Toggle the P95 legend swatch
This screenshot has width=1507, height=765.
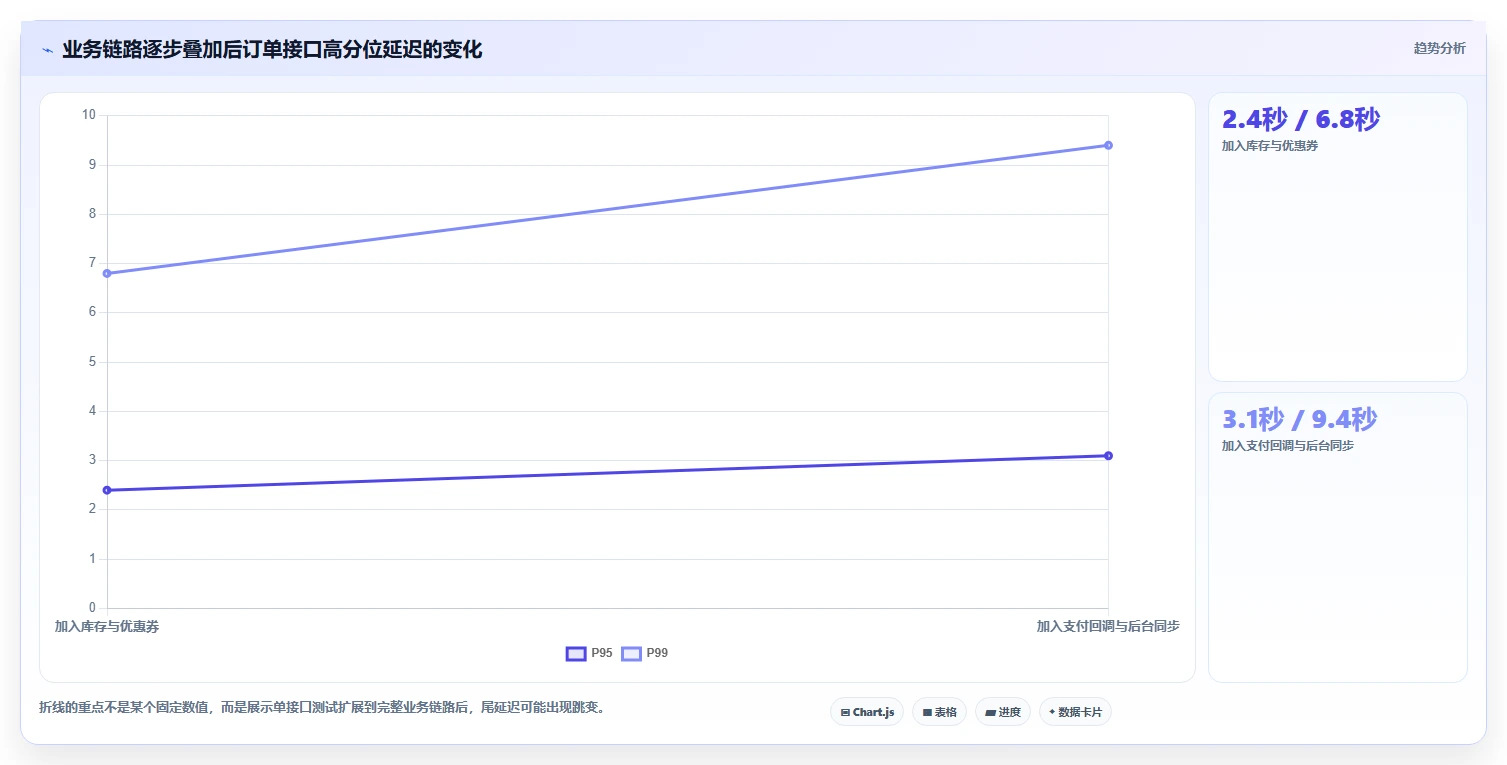point(576,653)
